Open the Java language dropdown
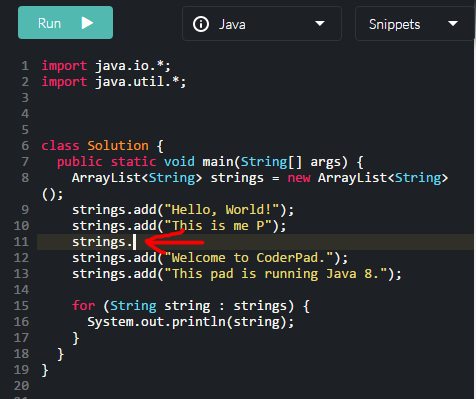 (x=262, y=24)
